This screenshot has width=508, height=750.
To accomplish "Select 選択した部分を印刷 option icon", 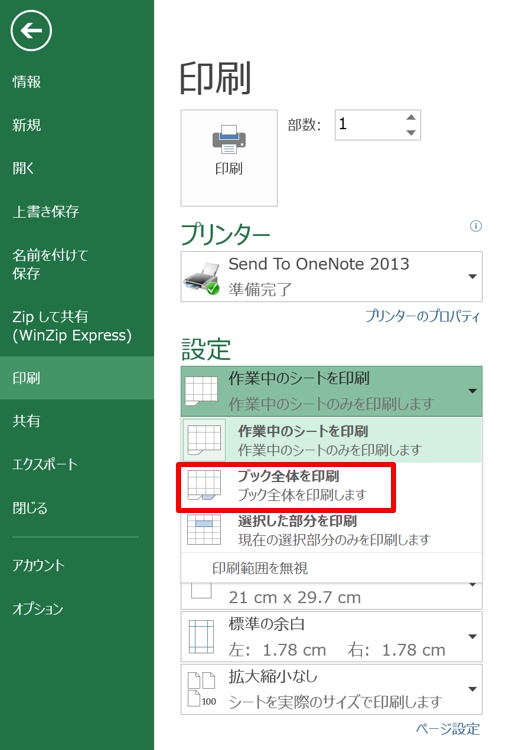I will click(x=204, y=529).
